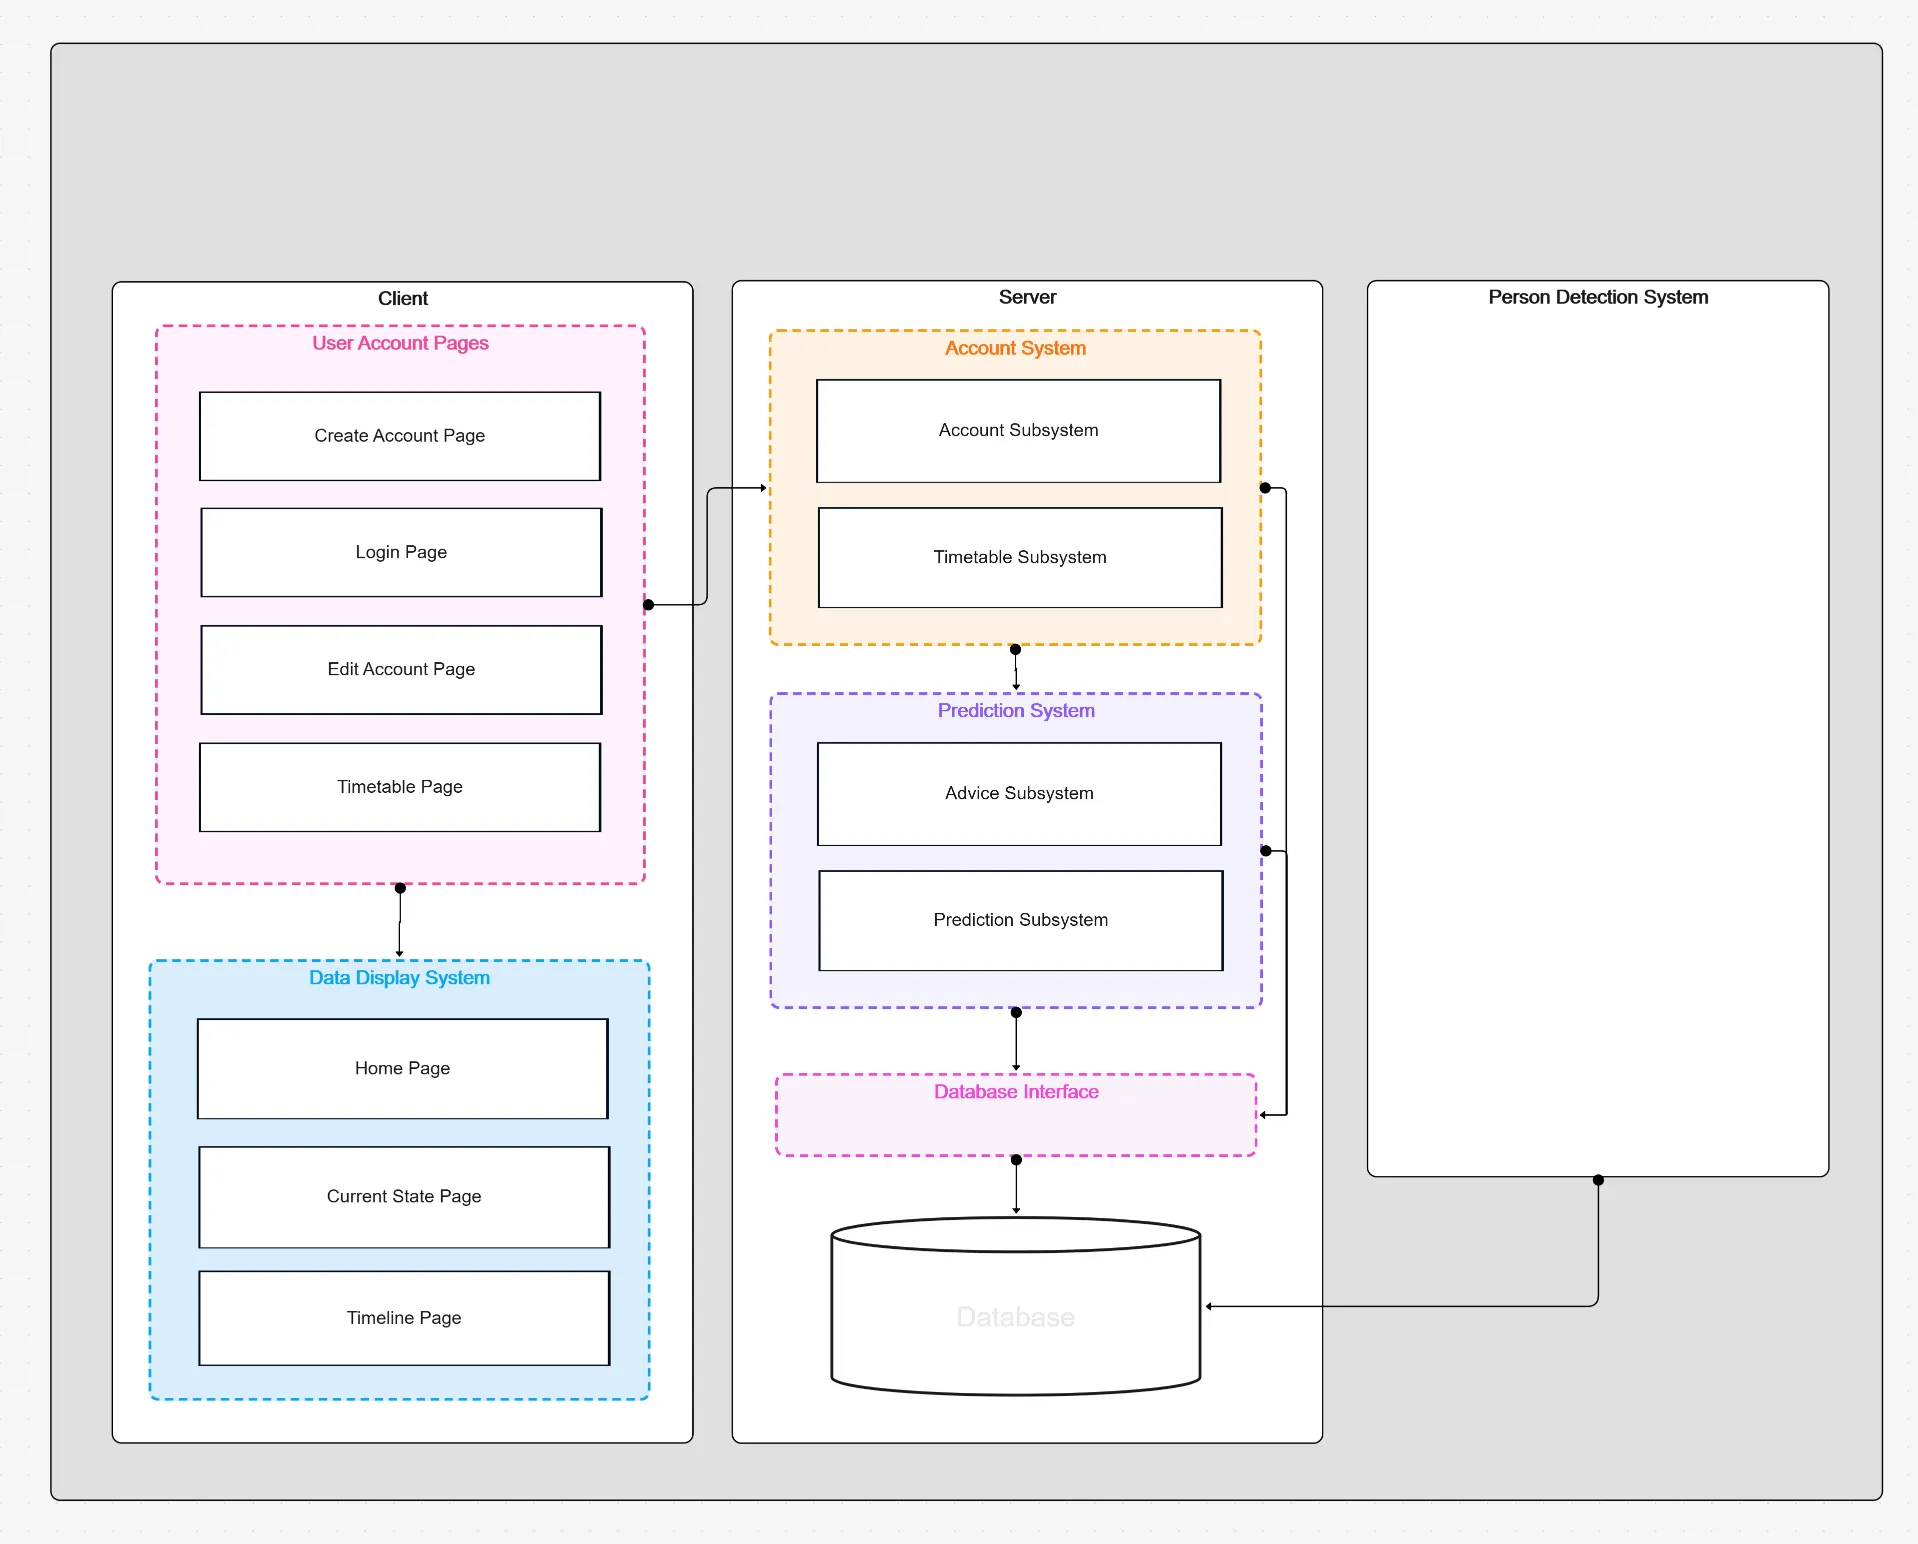Click the Server container title
This screenshot has height=1544, width=1918.
pyautogui.click(x=1027, y=297)
